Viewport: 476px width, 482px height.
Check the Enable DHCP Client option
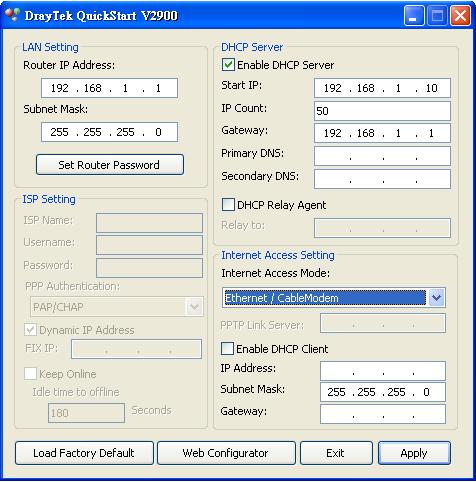pyautogui.click(x=227, y=349)
